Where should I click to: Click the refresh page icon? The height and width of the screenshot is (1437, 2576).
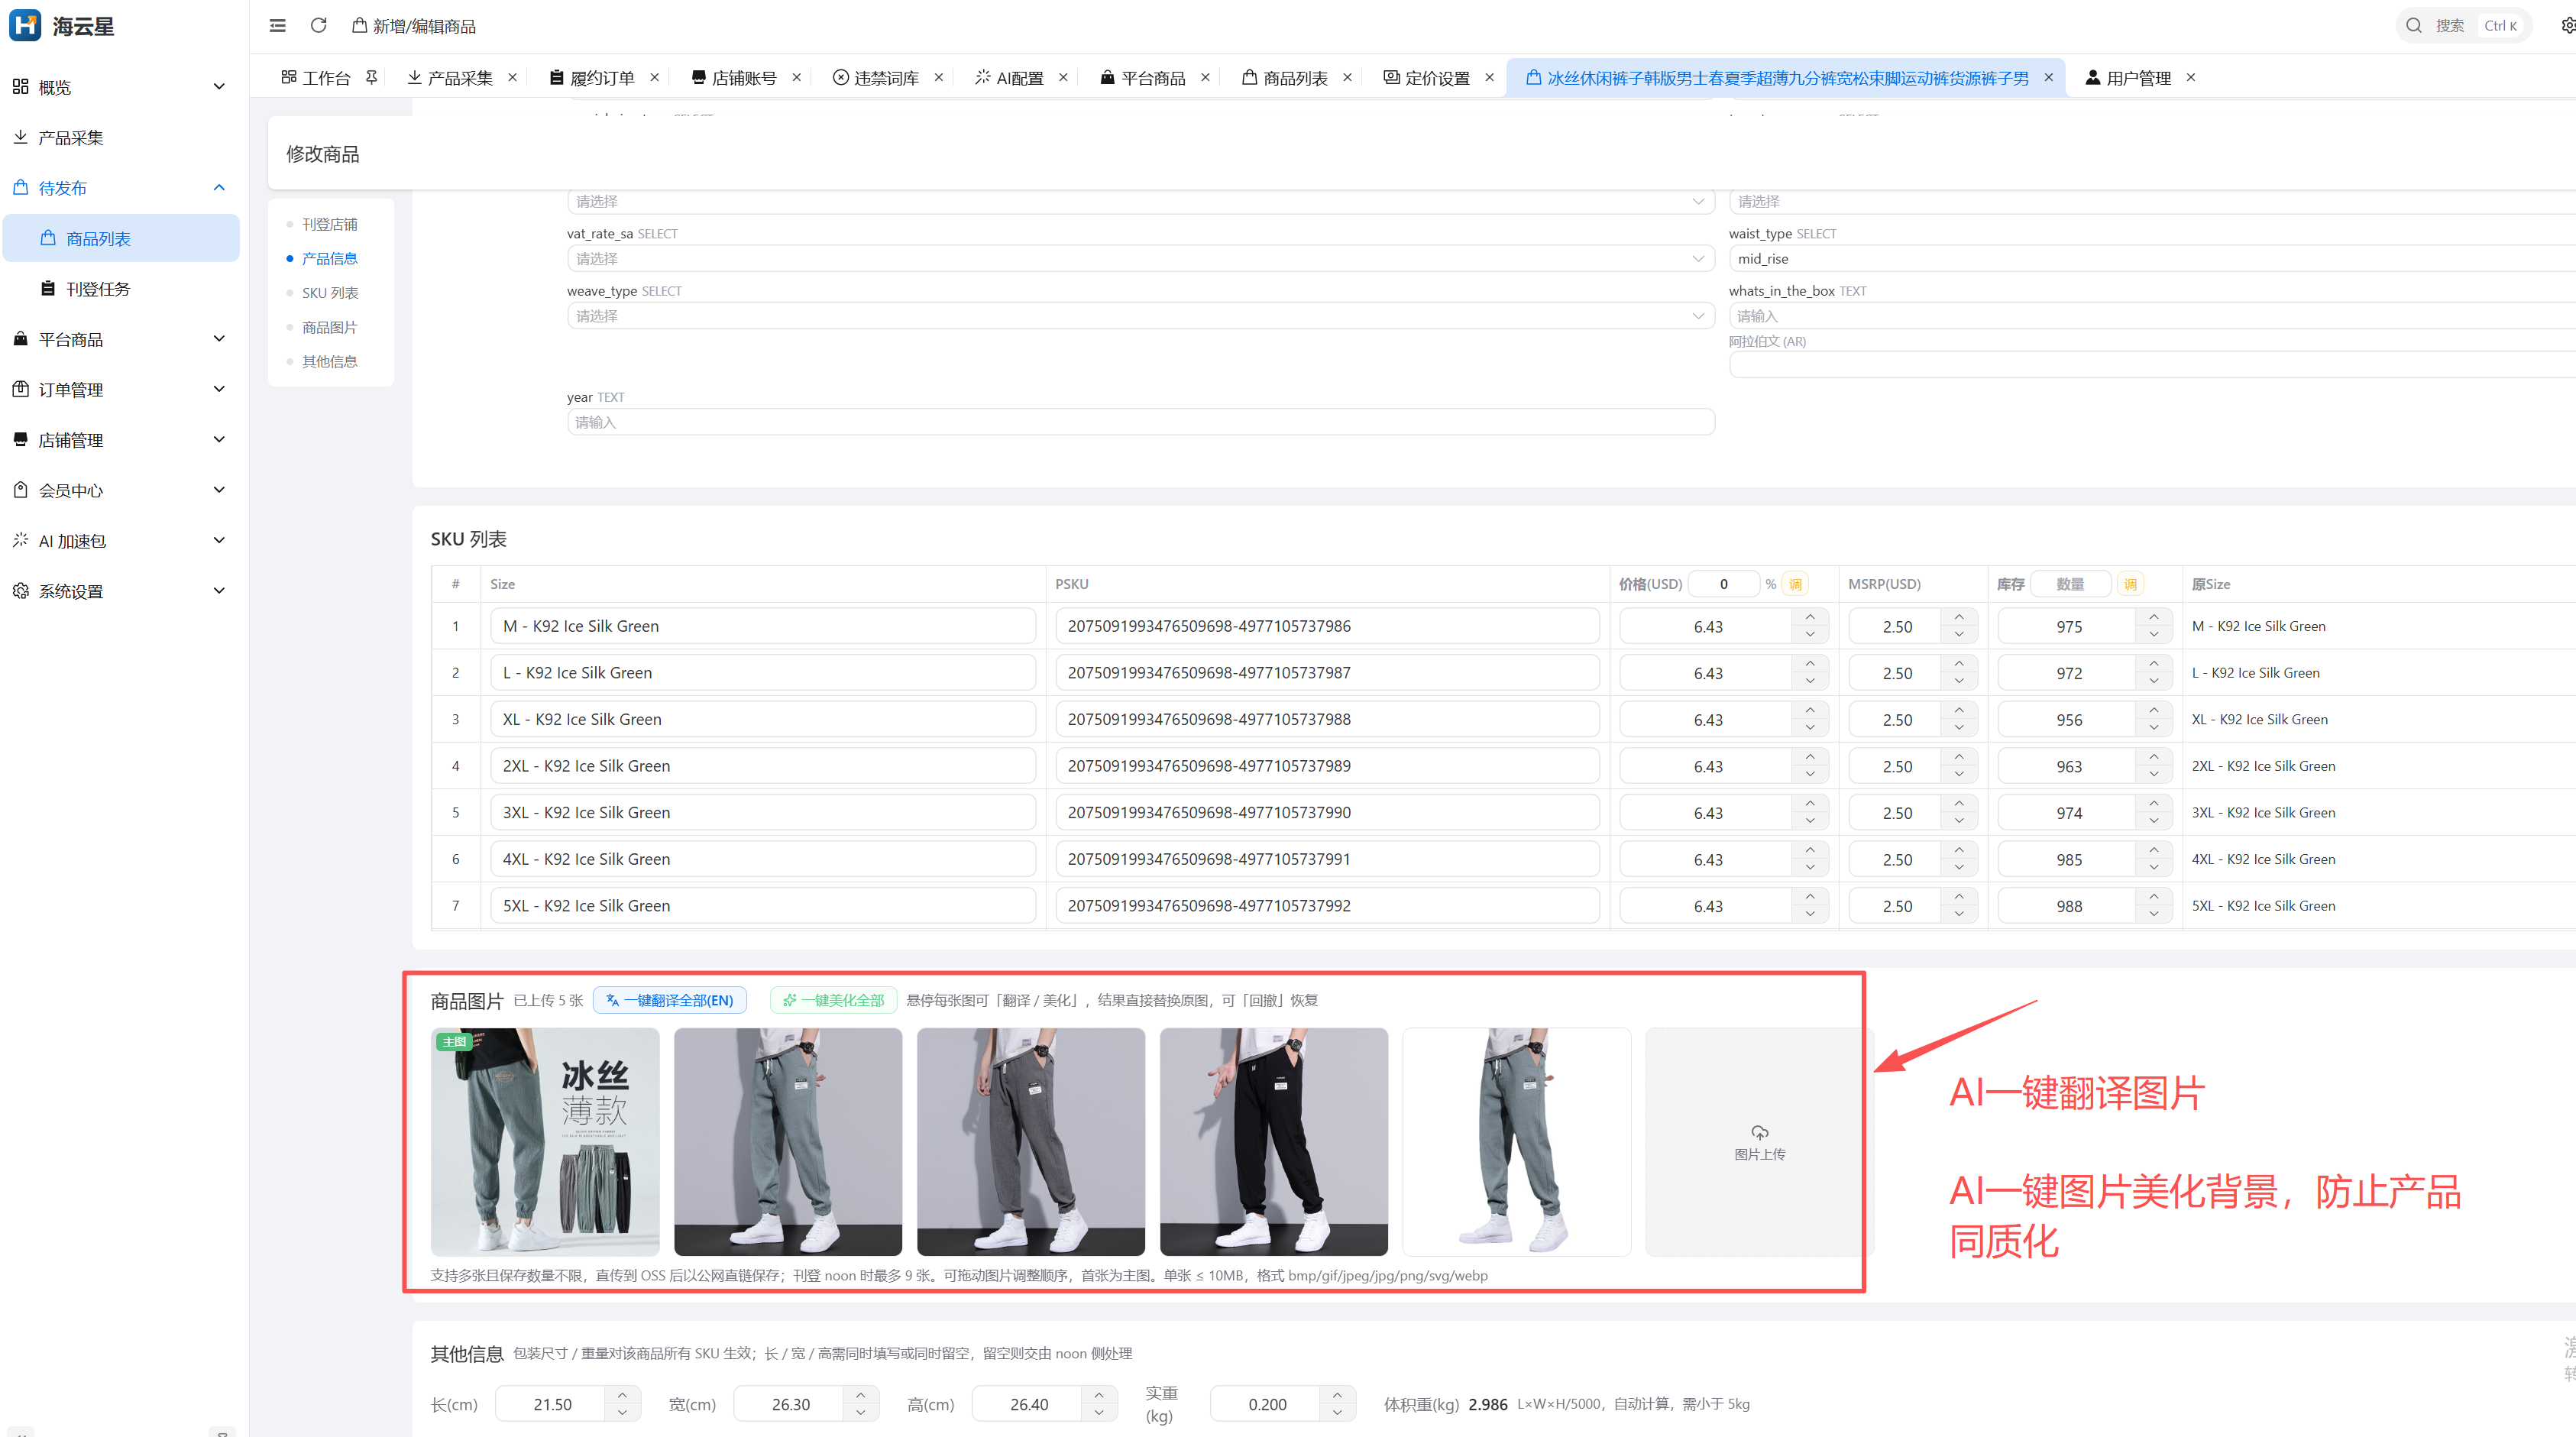click(x=318, y=26)
